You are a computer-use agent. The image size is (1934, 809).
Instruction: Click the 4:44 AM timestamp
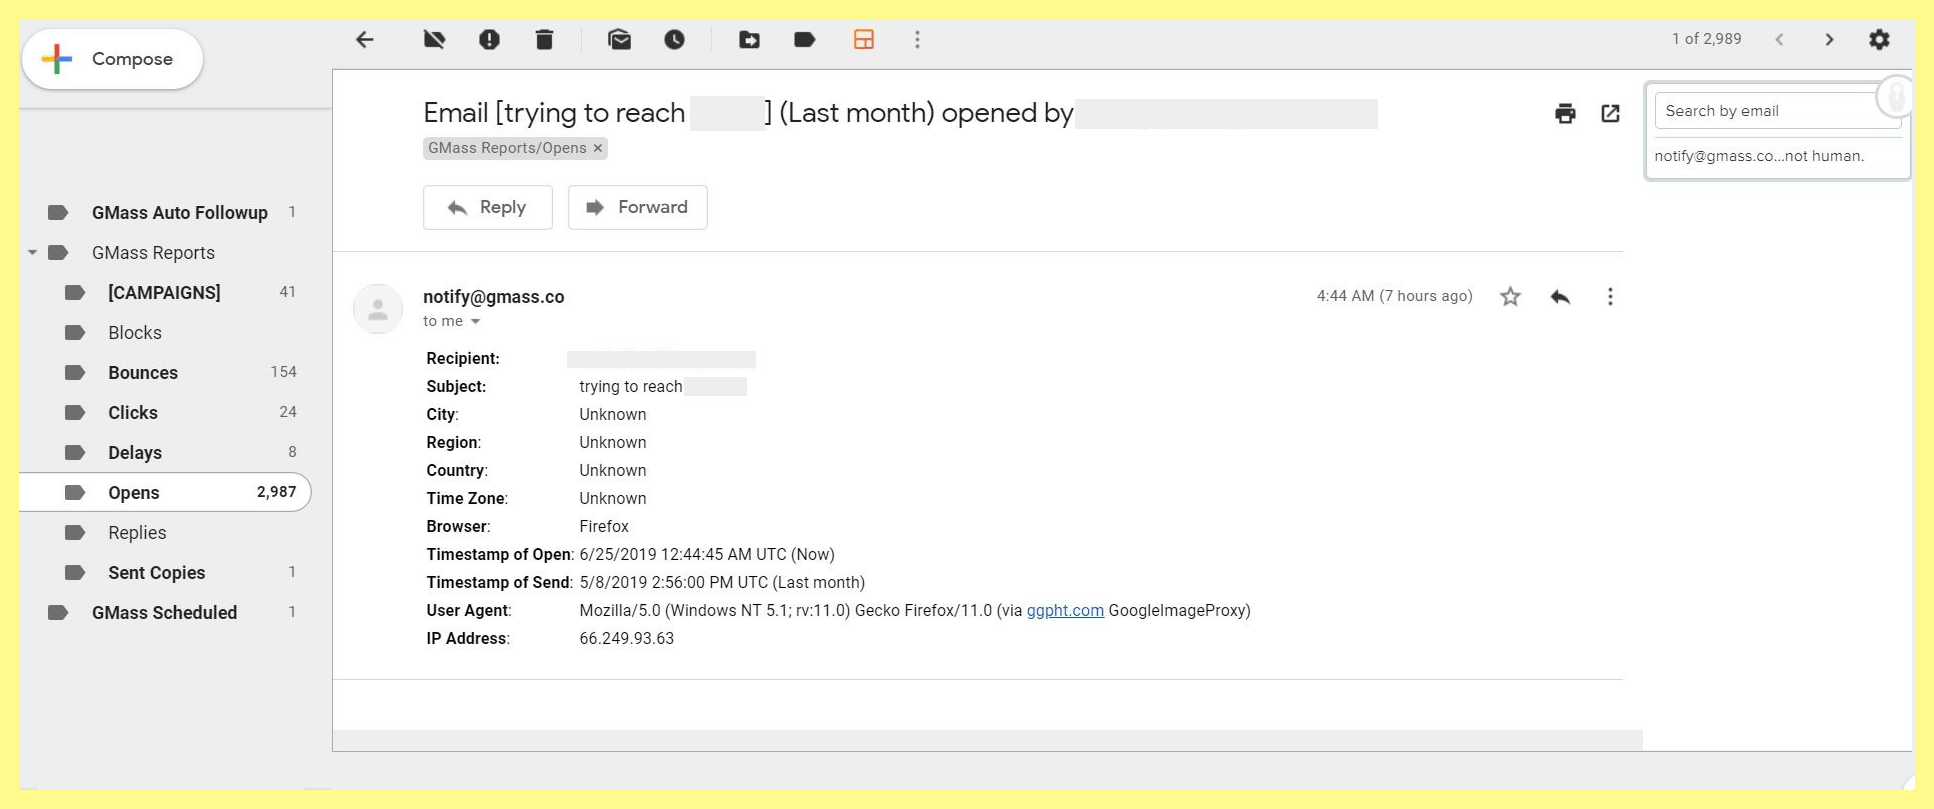[1394, 296]
